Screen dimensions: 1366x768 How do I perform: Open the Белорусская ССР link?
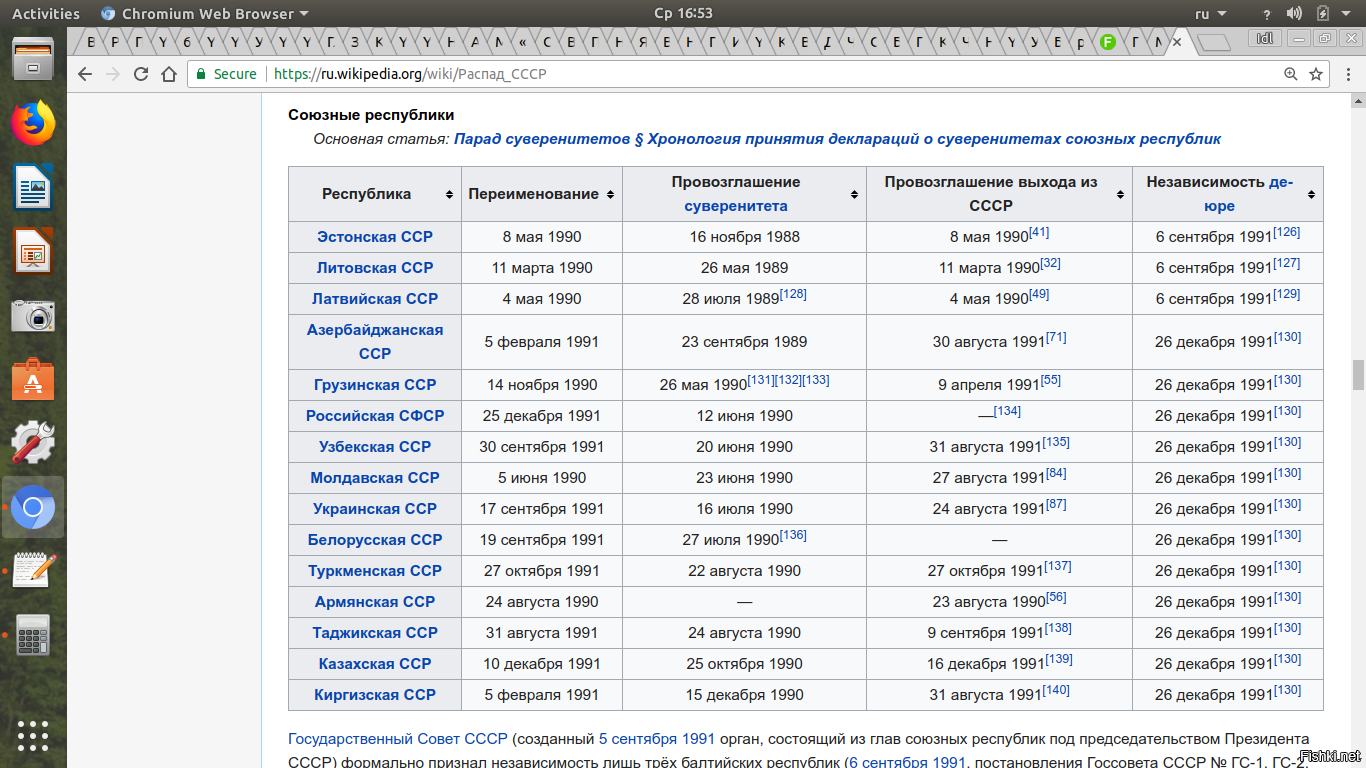pos(375,540)
